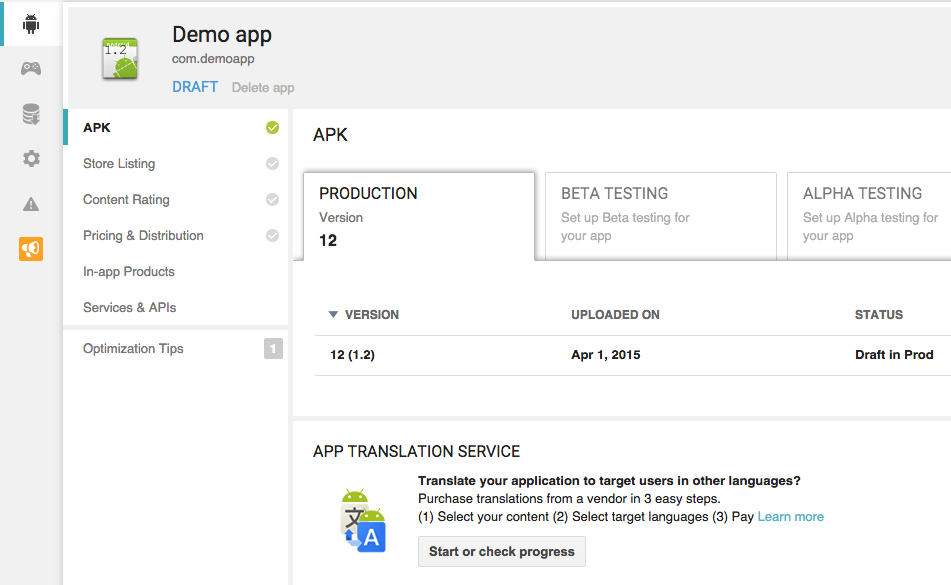Click green checkmark next to APK
951x585 pixels.
272,128
